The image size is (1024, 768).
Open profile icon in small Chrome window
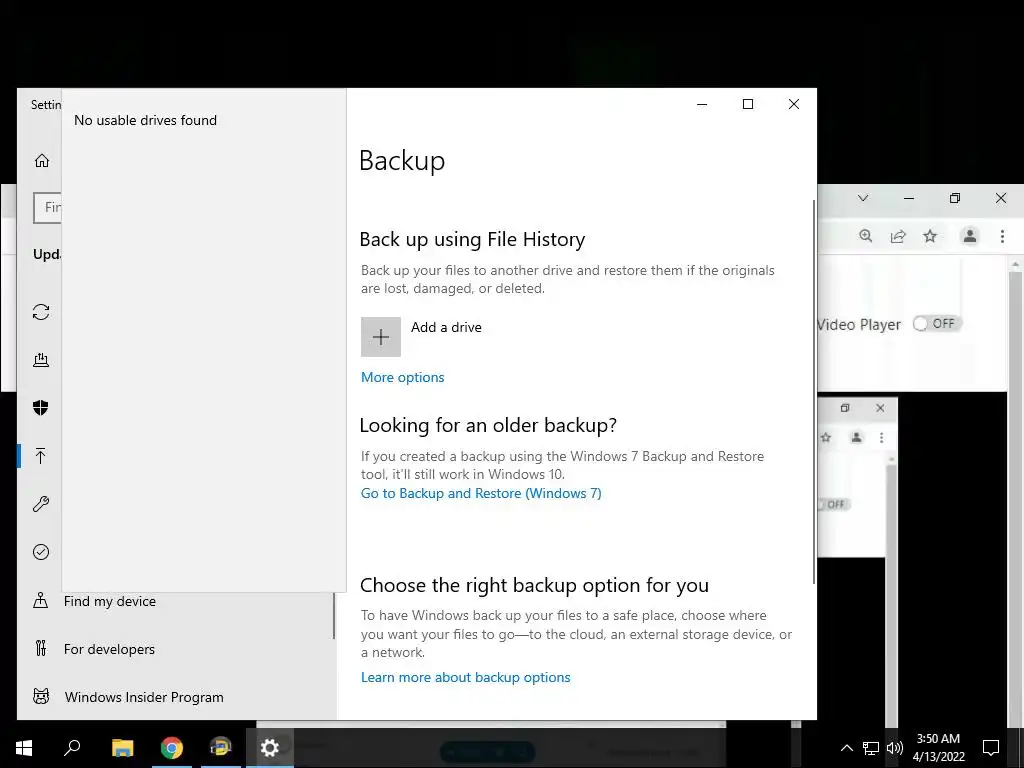pos(856,438)
